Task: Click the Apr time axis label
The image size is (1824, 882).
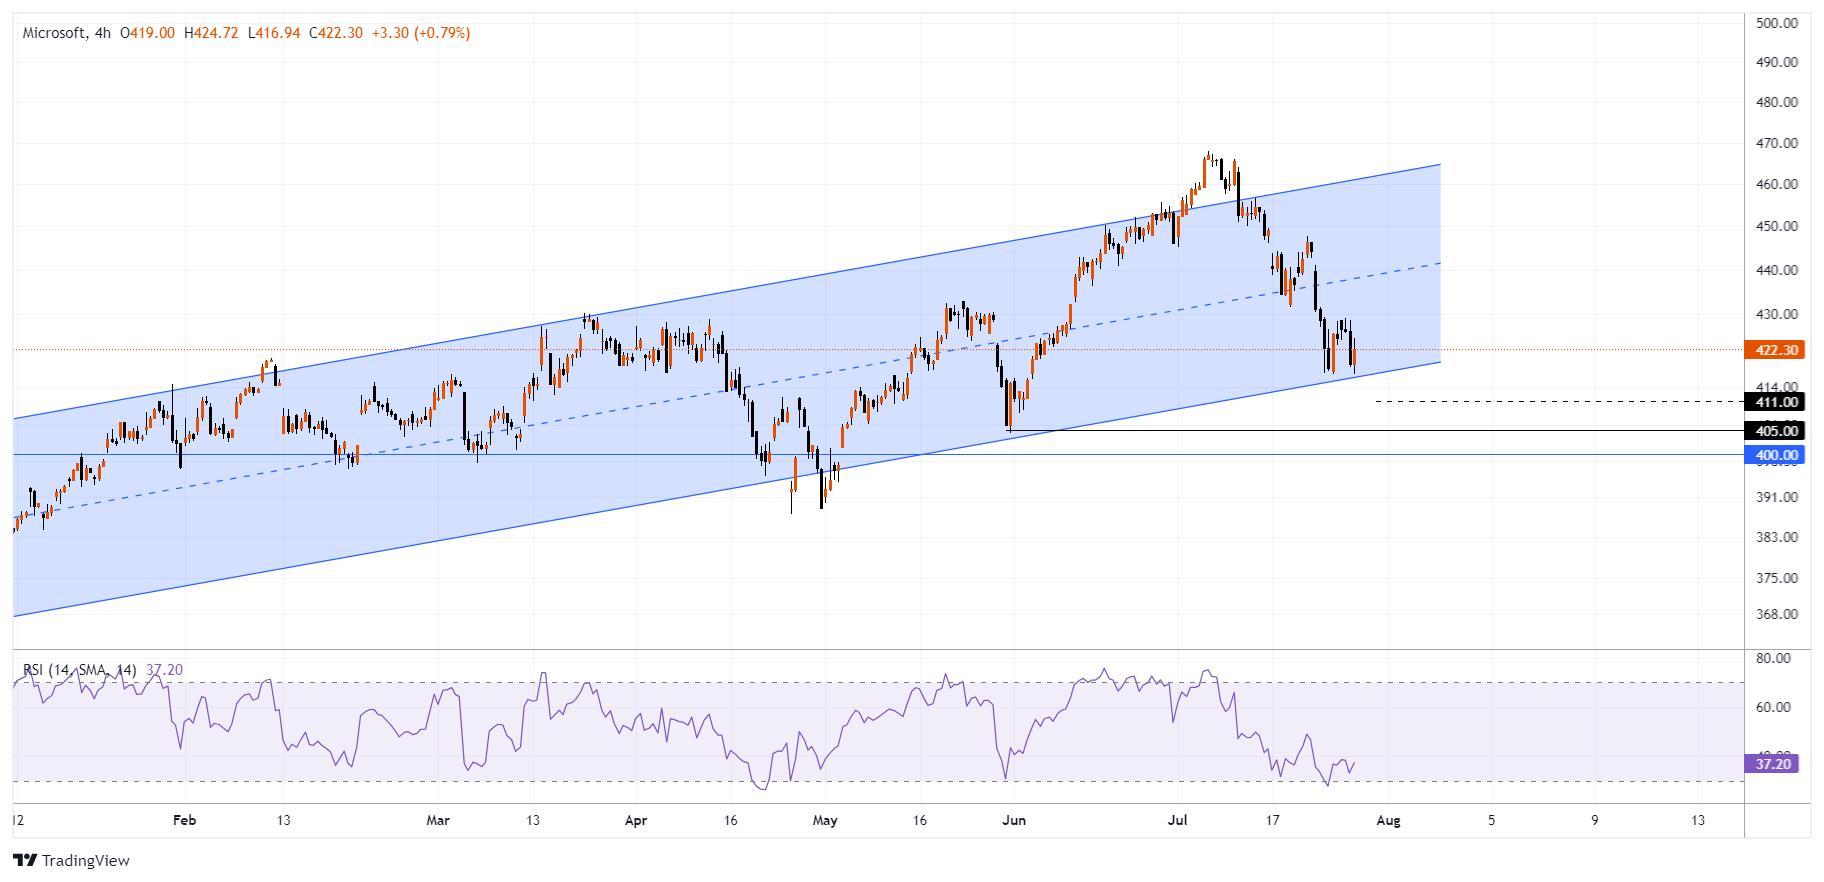Action: pyautogui.click(x=636, y=820)
